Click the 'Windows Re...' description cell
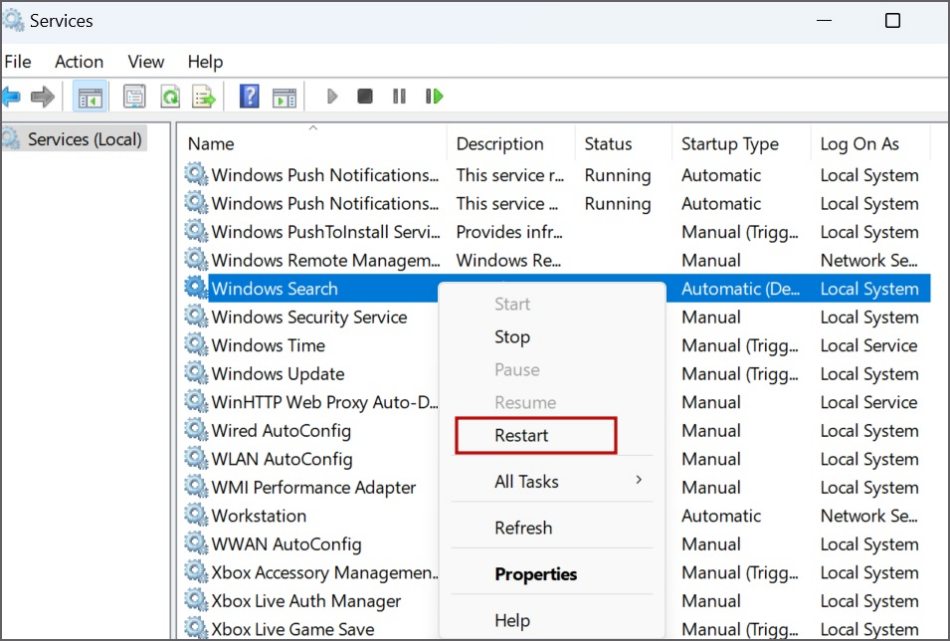The width and height of the screenshot is (950, 641). (x=508, y=261)
